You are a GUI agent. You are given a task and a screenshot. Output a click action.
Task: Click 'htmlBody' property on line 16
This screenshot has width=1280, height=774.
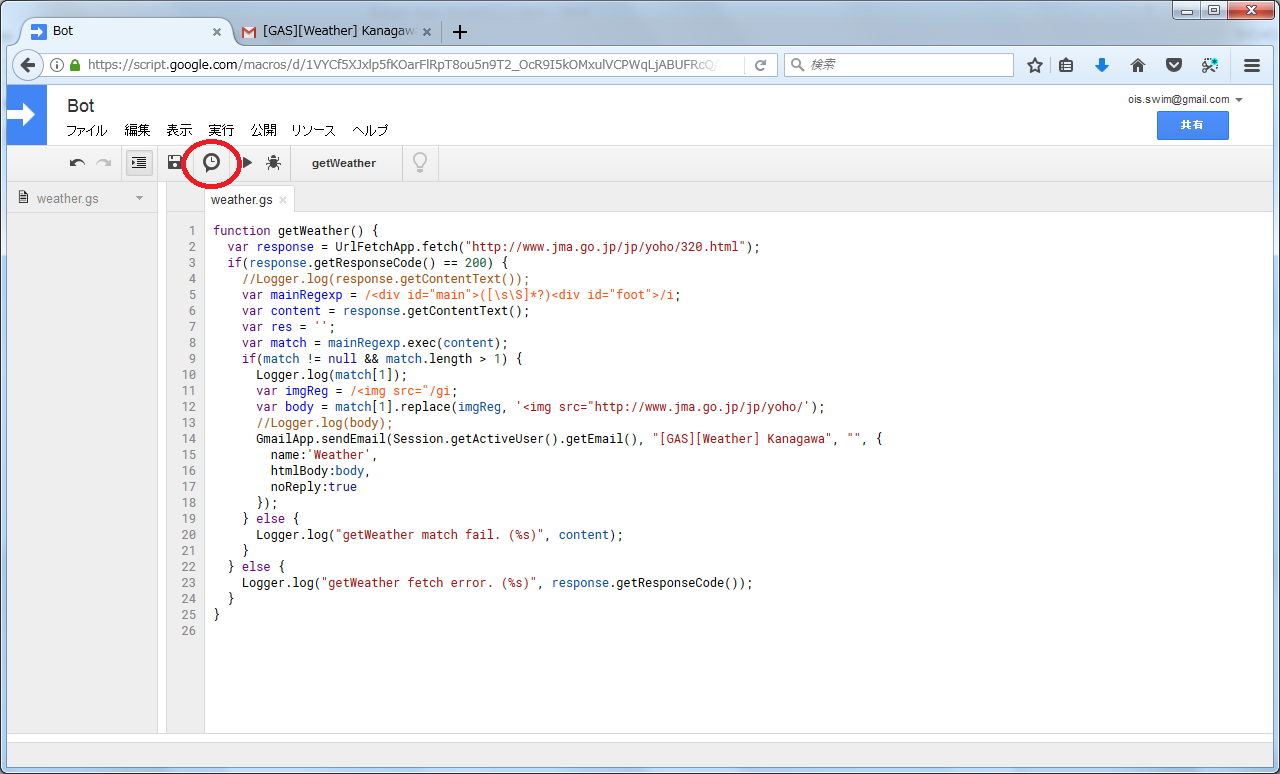[x=302, y=471]
